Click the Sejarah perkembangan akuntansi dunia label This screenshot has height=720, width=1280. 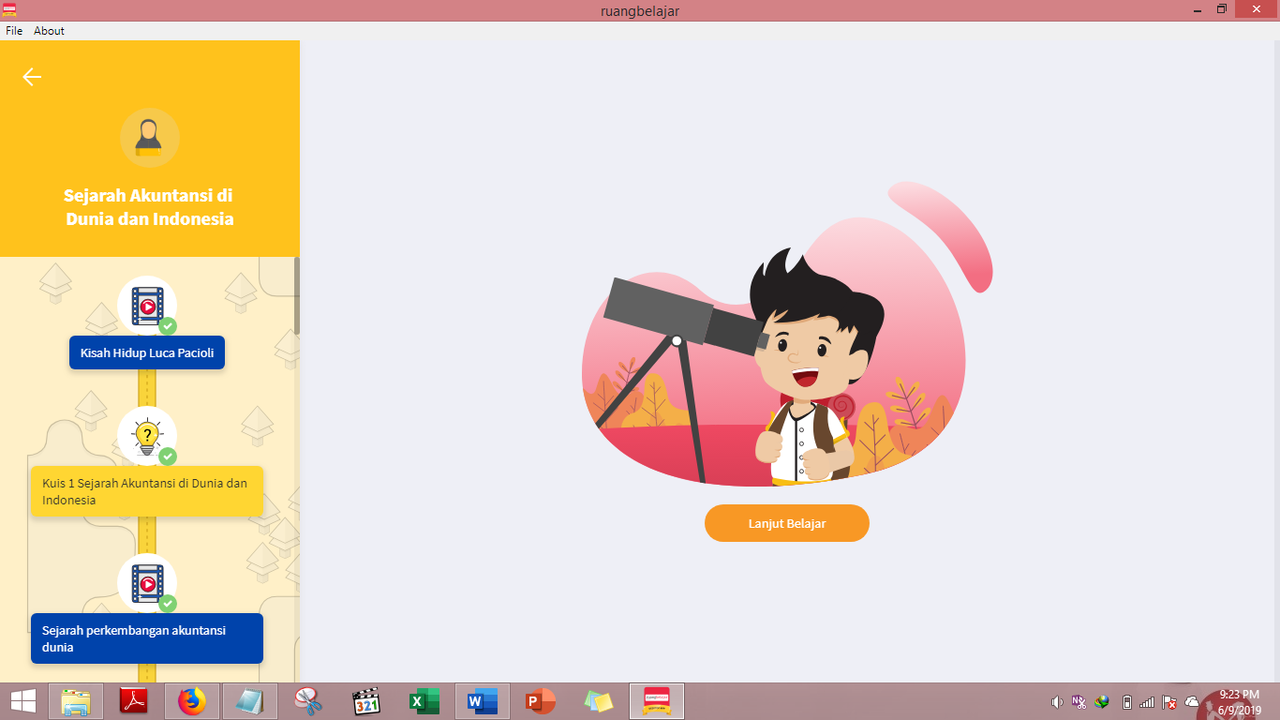147,638
